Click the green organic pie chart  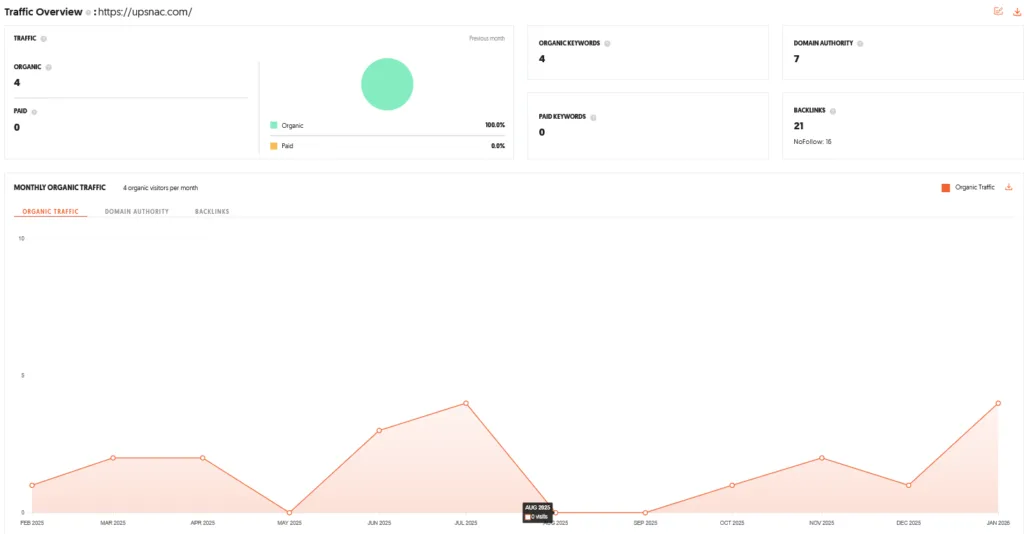387,84
